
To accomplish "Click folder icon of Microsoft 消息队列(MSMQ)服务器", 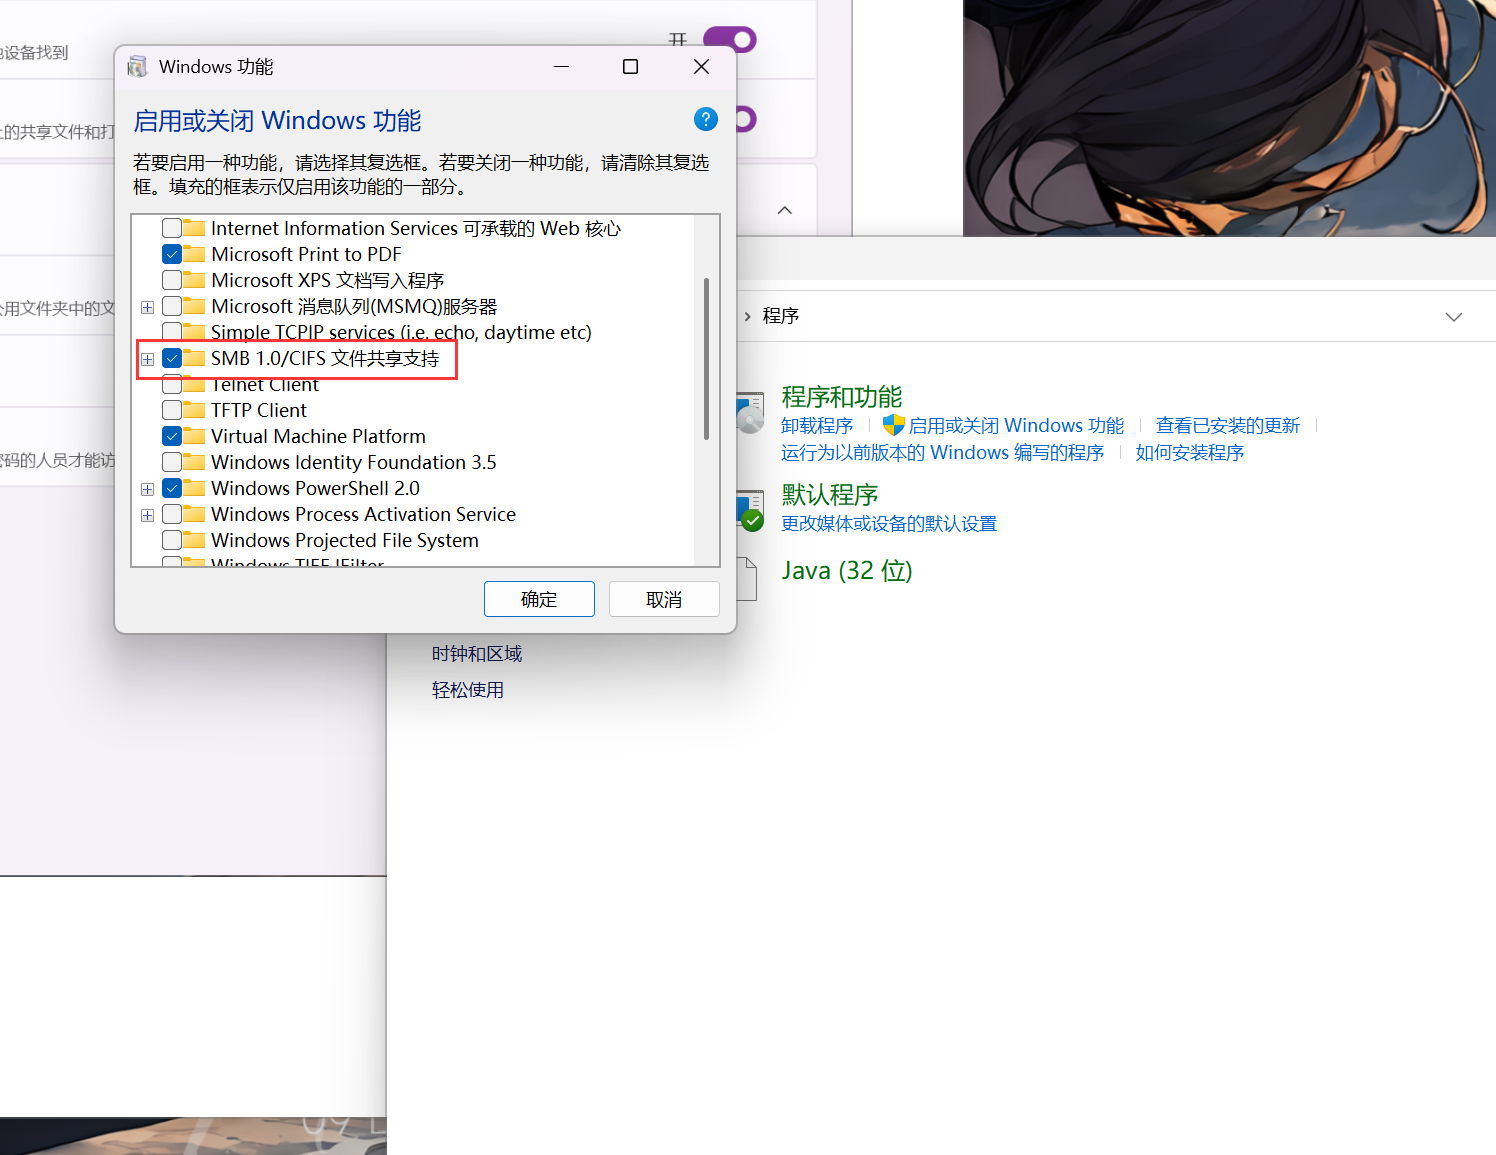I will [194, 306].
